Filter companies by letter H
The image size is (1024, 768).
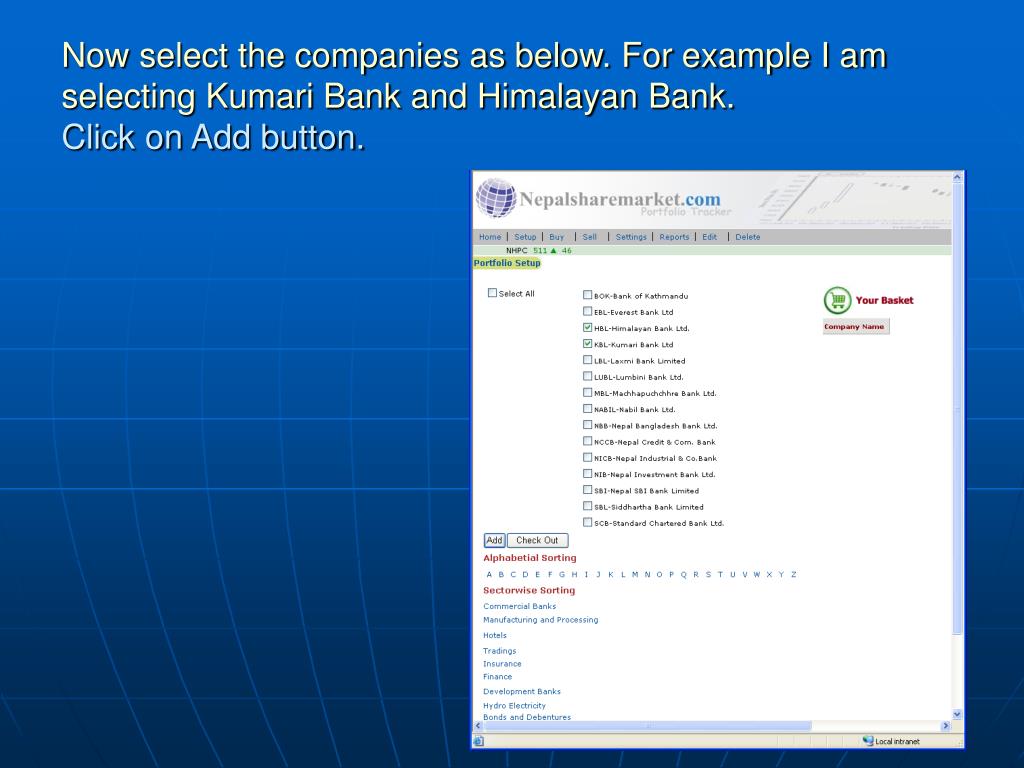click(x=574, y=575)
